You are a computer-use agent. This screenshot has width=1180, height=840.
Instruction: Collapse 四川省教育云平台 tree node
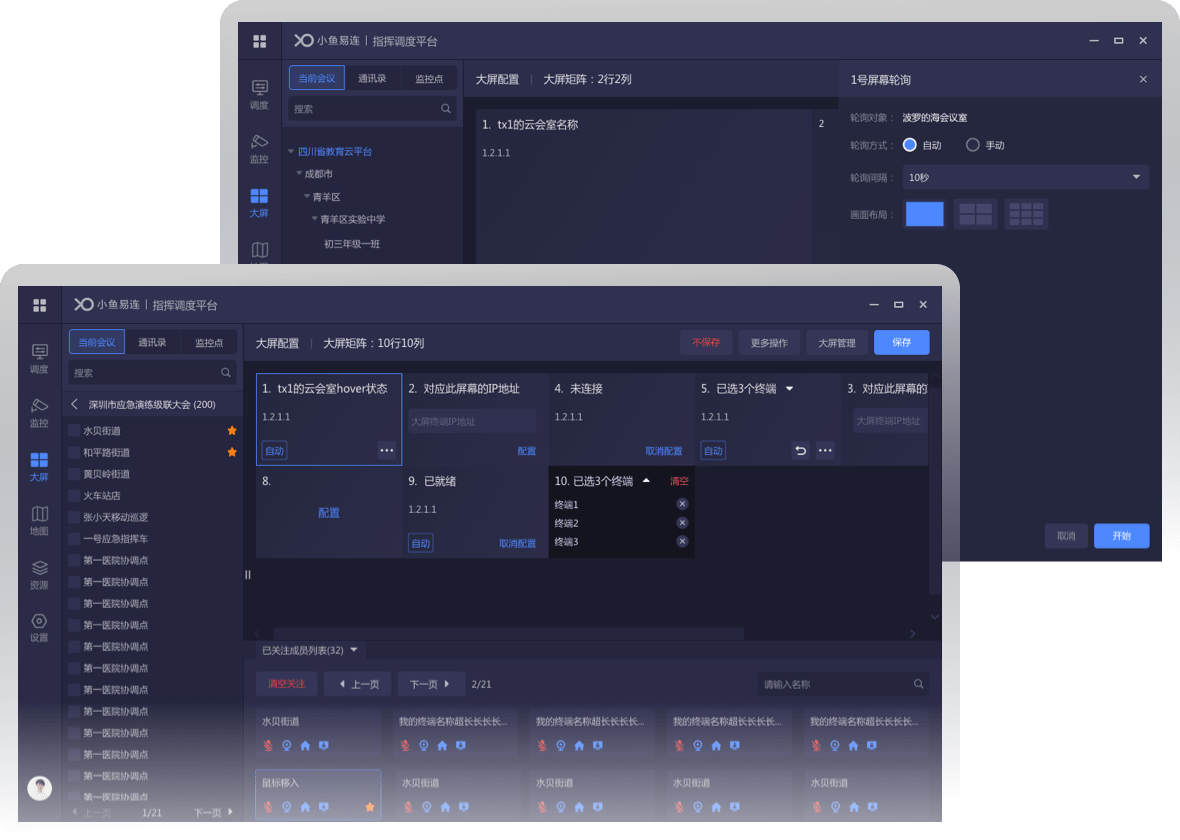291,151
